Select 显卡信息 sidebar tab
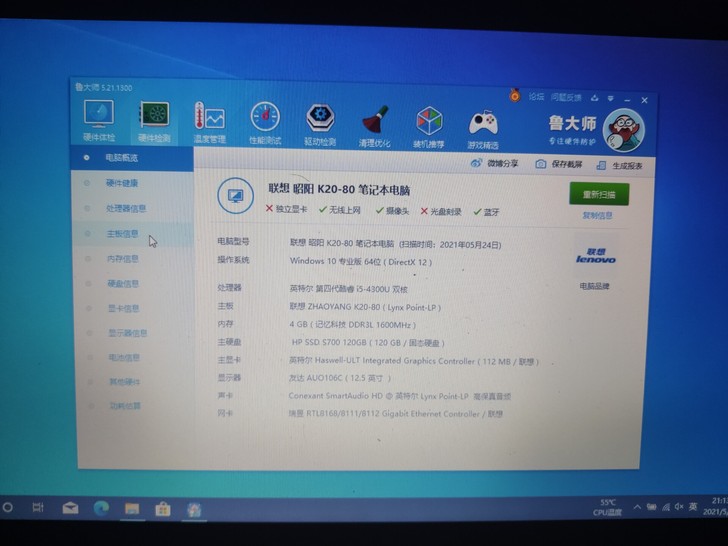This screenshot has width=728, height=546. pos(135,308)
